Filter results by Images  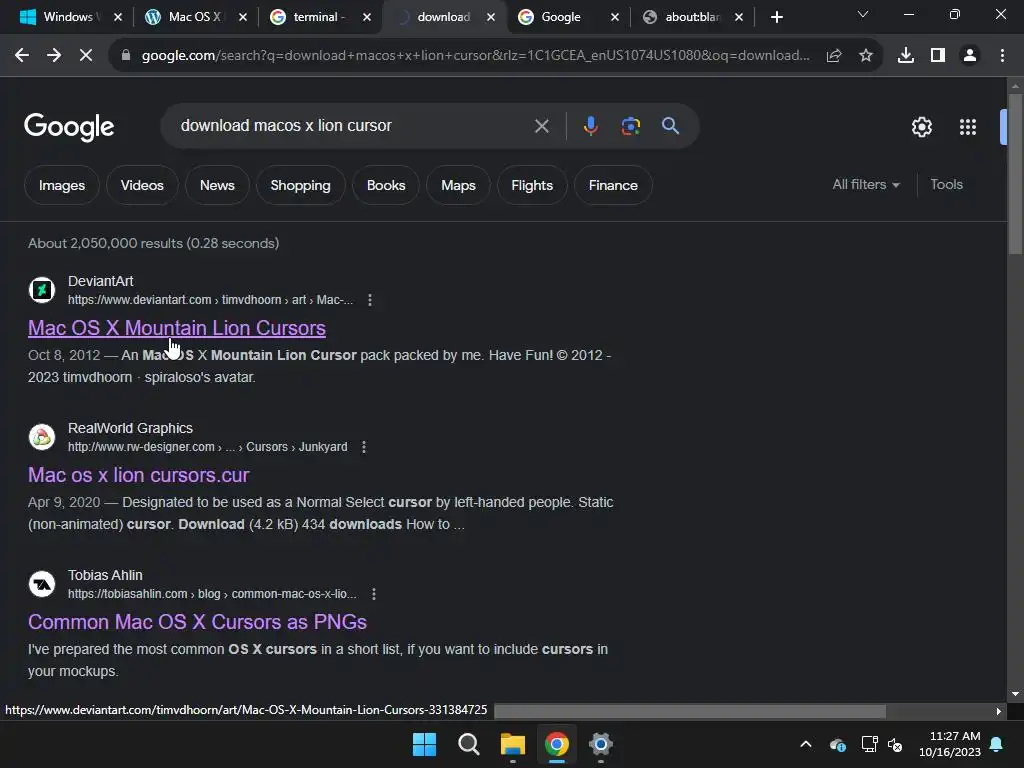click(62, 185)
